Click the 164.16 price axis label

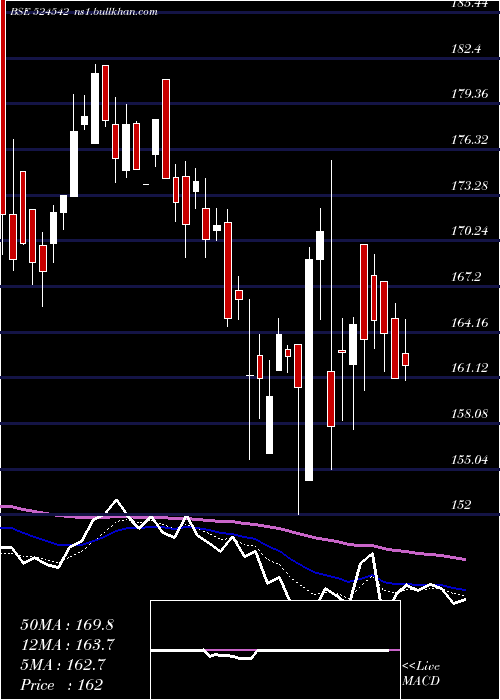click(x=470, y=323)
